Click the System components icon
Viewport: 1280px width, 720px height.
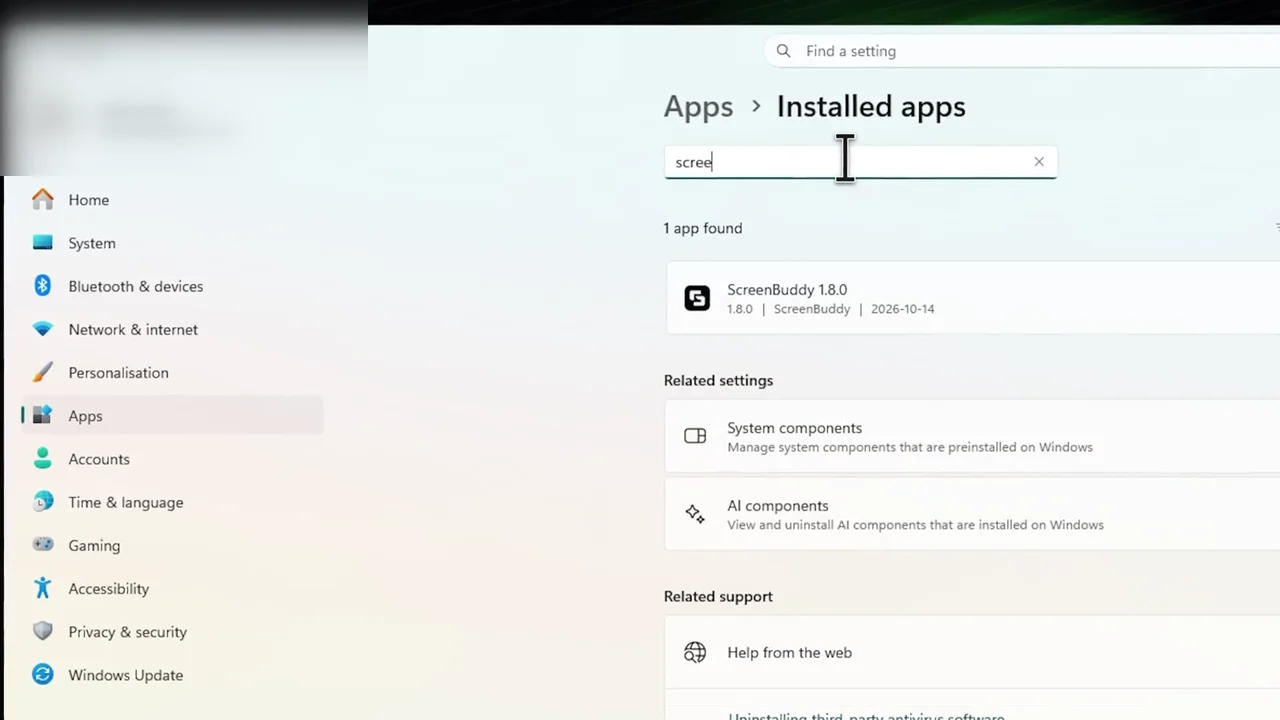coord(695,435)
